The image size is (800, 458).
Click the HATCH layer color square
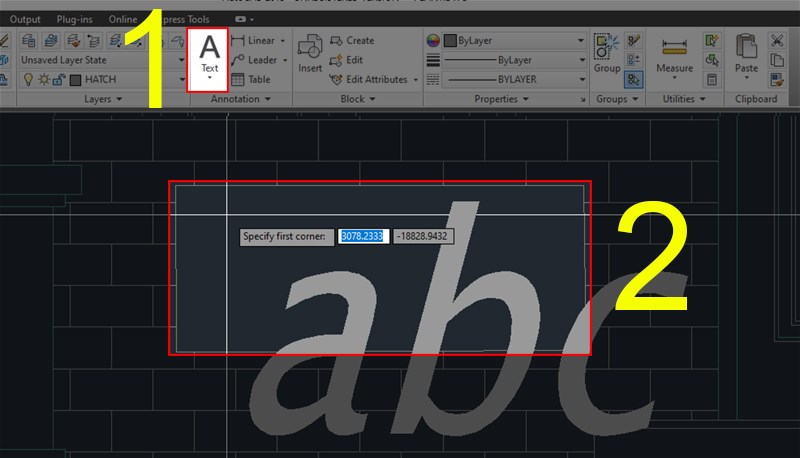(x=76, y=80)
